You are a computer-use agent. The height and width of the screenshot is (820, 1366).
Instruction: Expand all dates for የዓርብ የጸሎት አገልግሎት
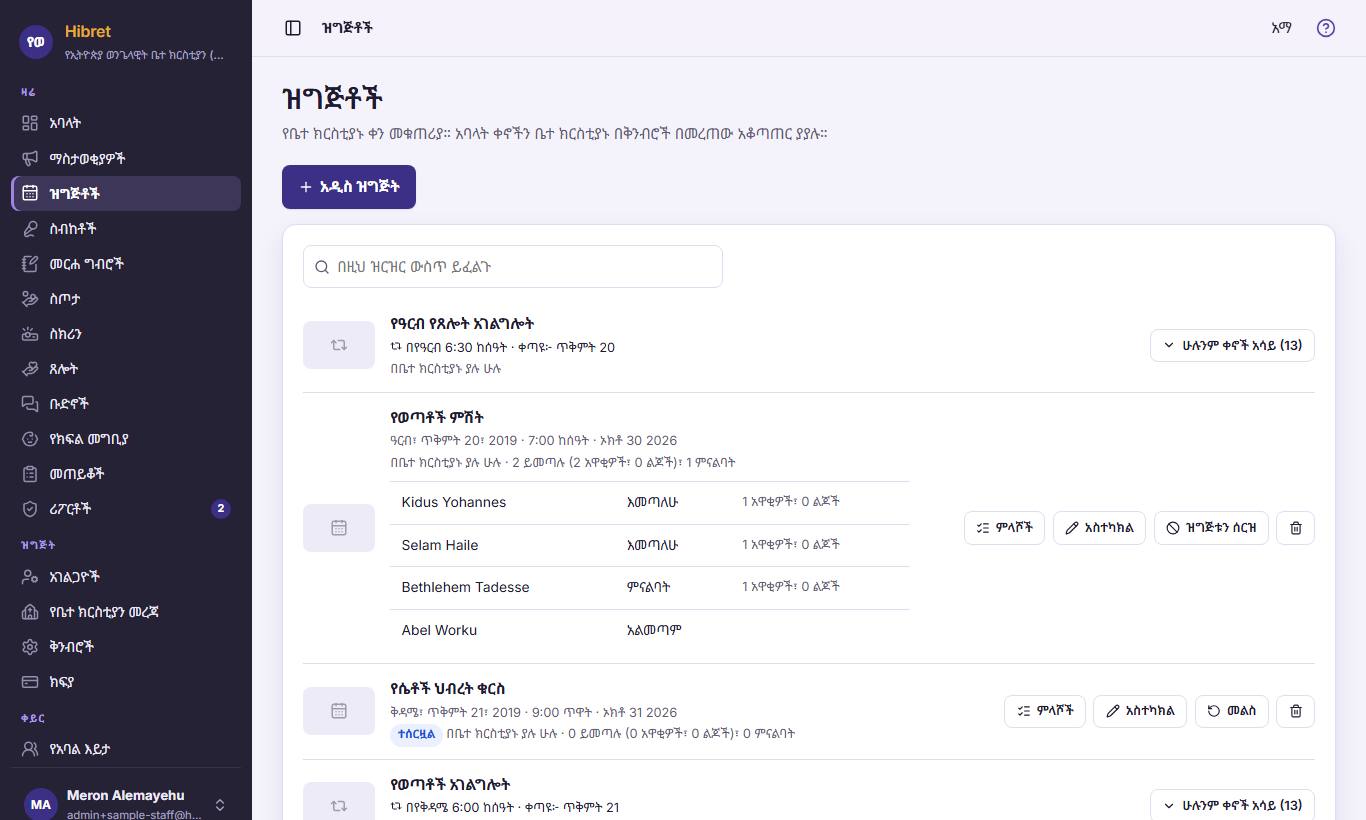pos(1232,345)
